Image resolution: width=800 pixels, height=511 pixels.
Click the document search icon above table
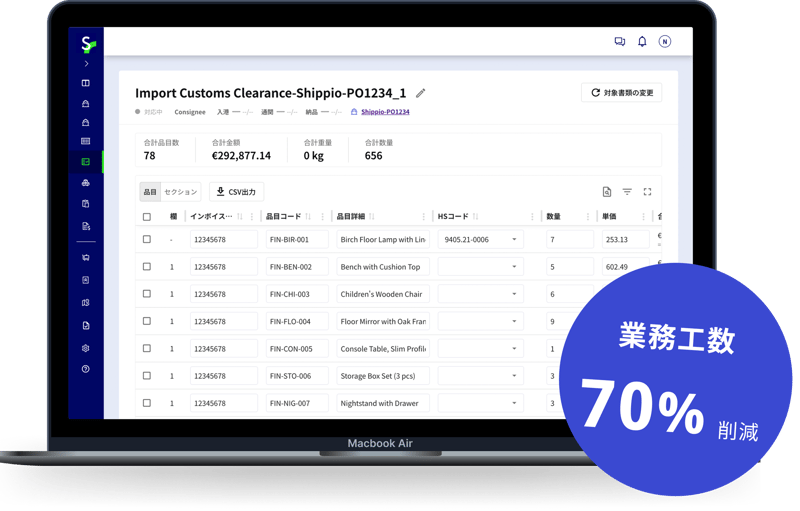(607, 192)
